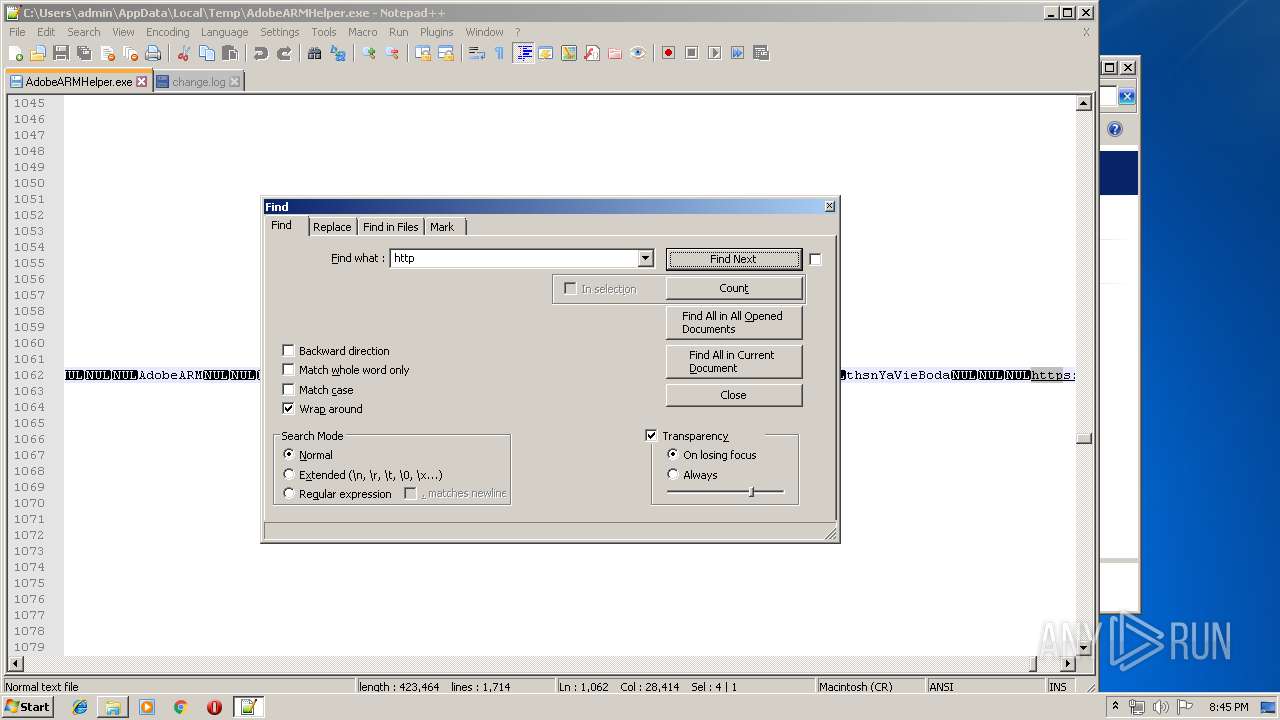Open the Macro menu
Image resolution: width=1280 pixels, height=720 pixels.
coord(362,32)
